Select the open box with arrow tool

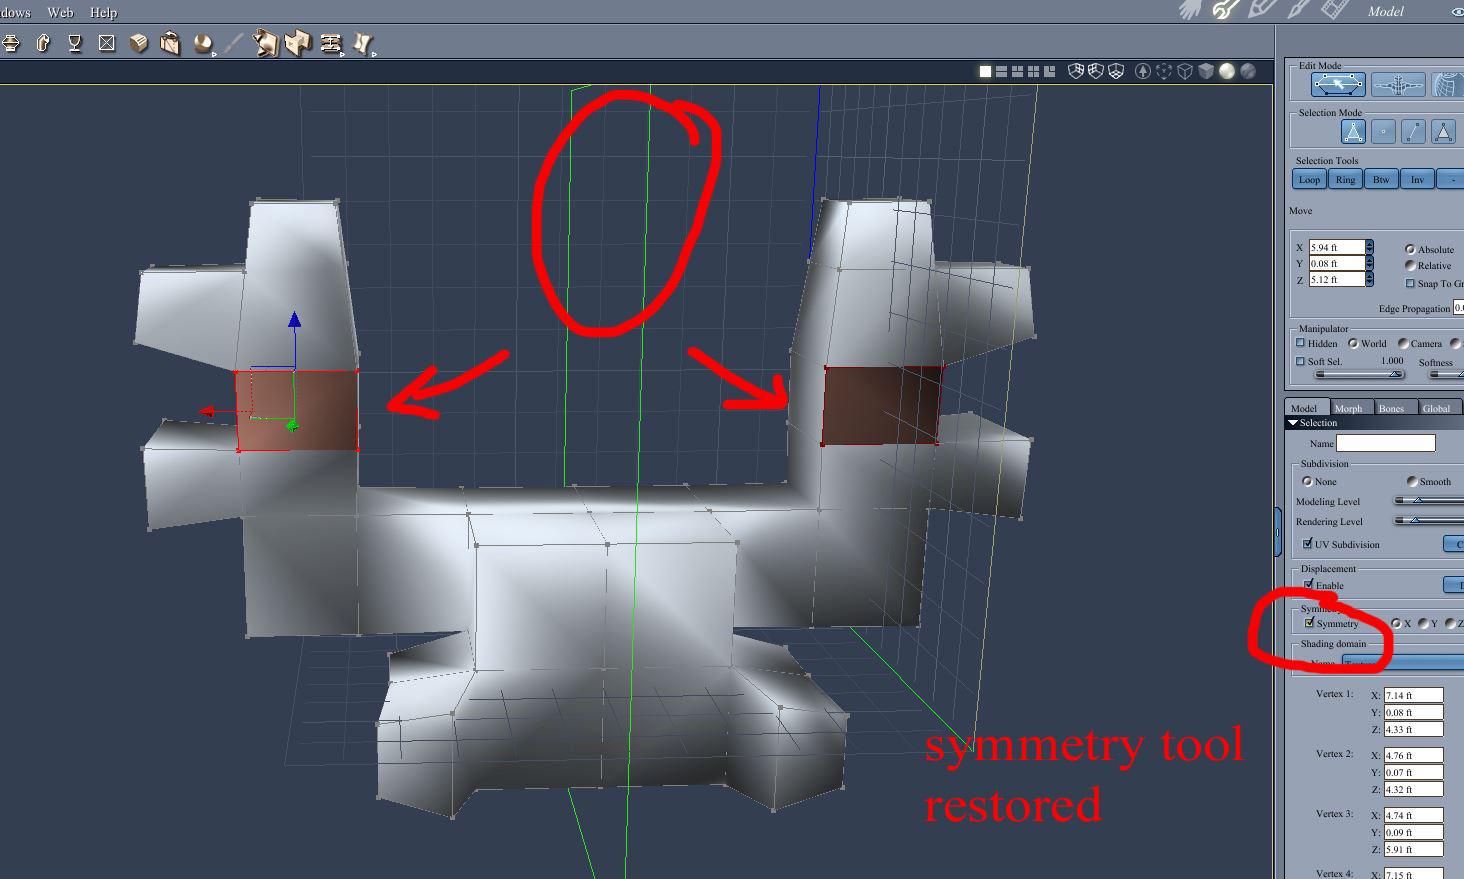pyautogui.click(x=171, y=43)
